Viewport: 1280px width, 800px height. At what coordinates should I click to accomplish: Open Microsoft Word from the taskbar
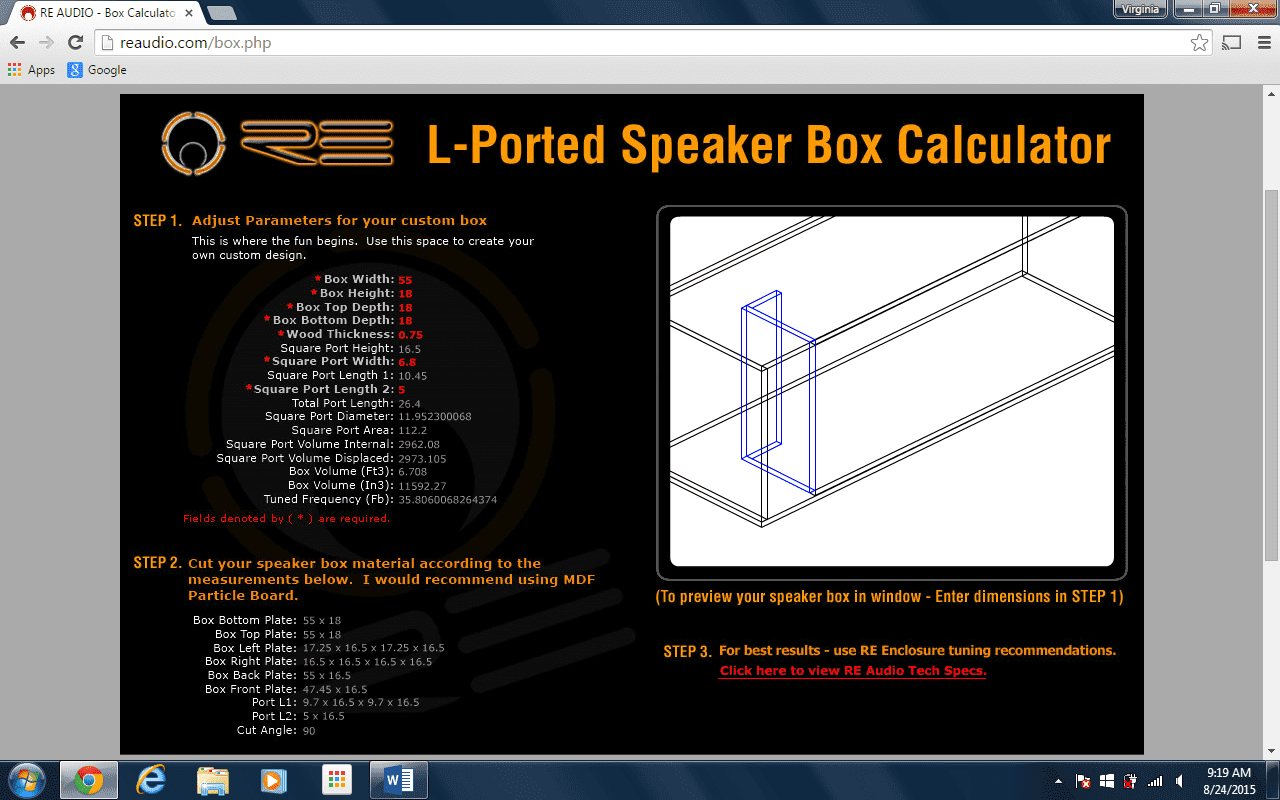pyautogui.click(x=398, y=780)
